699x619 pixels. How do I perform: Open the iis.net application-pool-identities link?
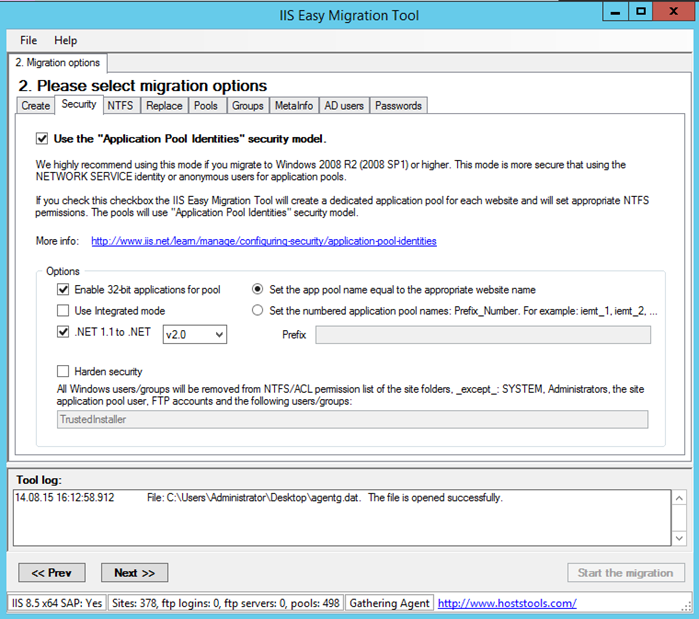click(x=264, y=241)
